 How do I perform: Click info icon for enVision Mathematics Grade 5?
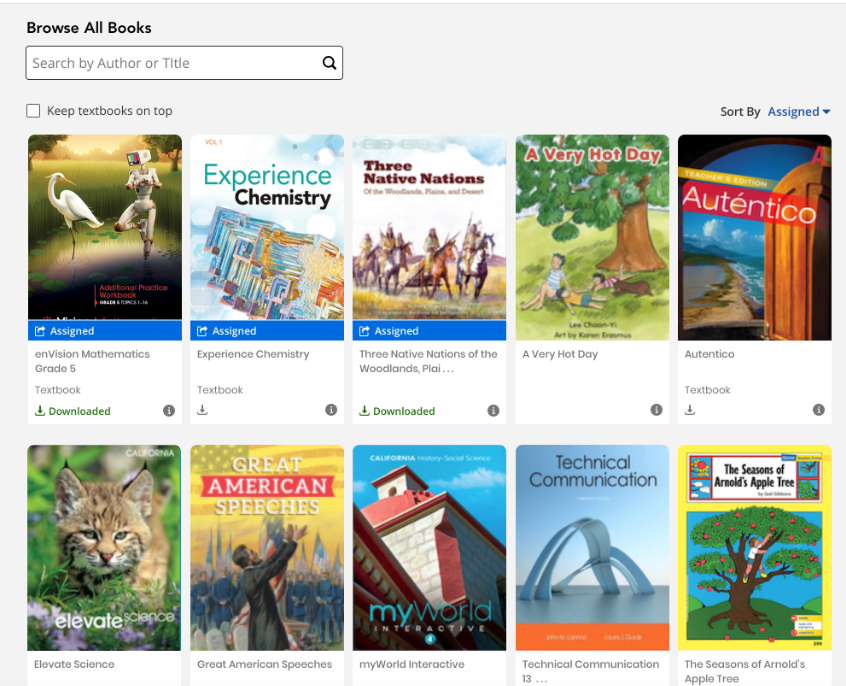(x=169, y=411)
